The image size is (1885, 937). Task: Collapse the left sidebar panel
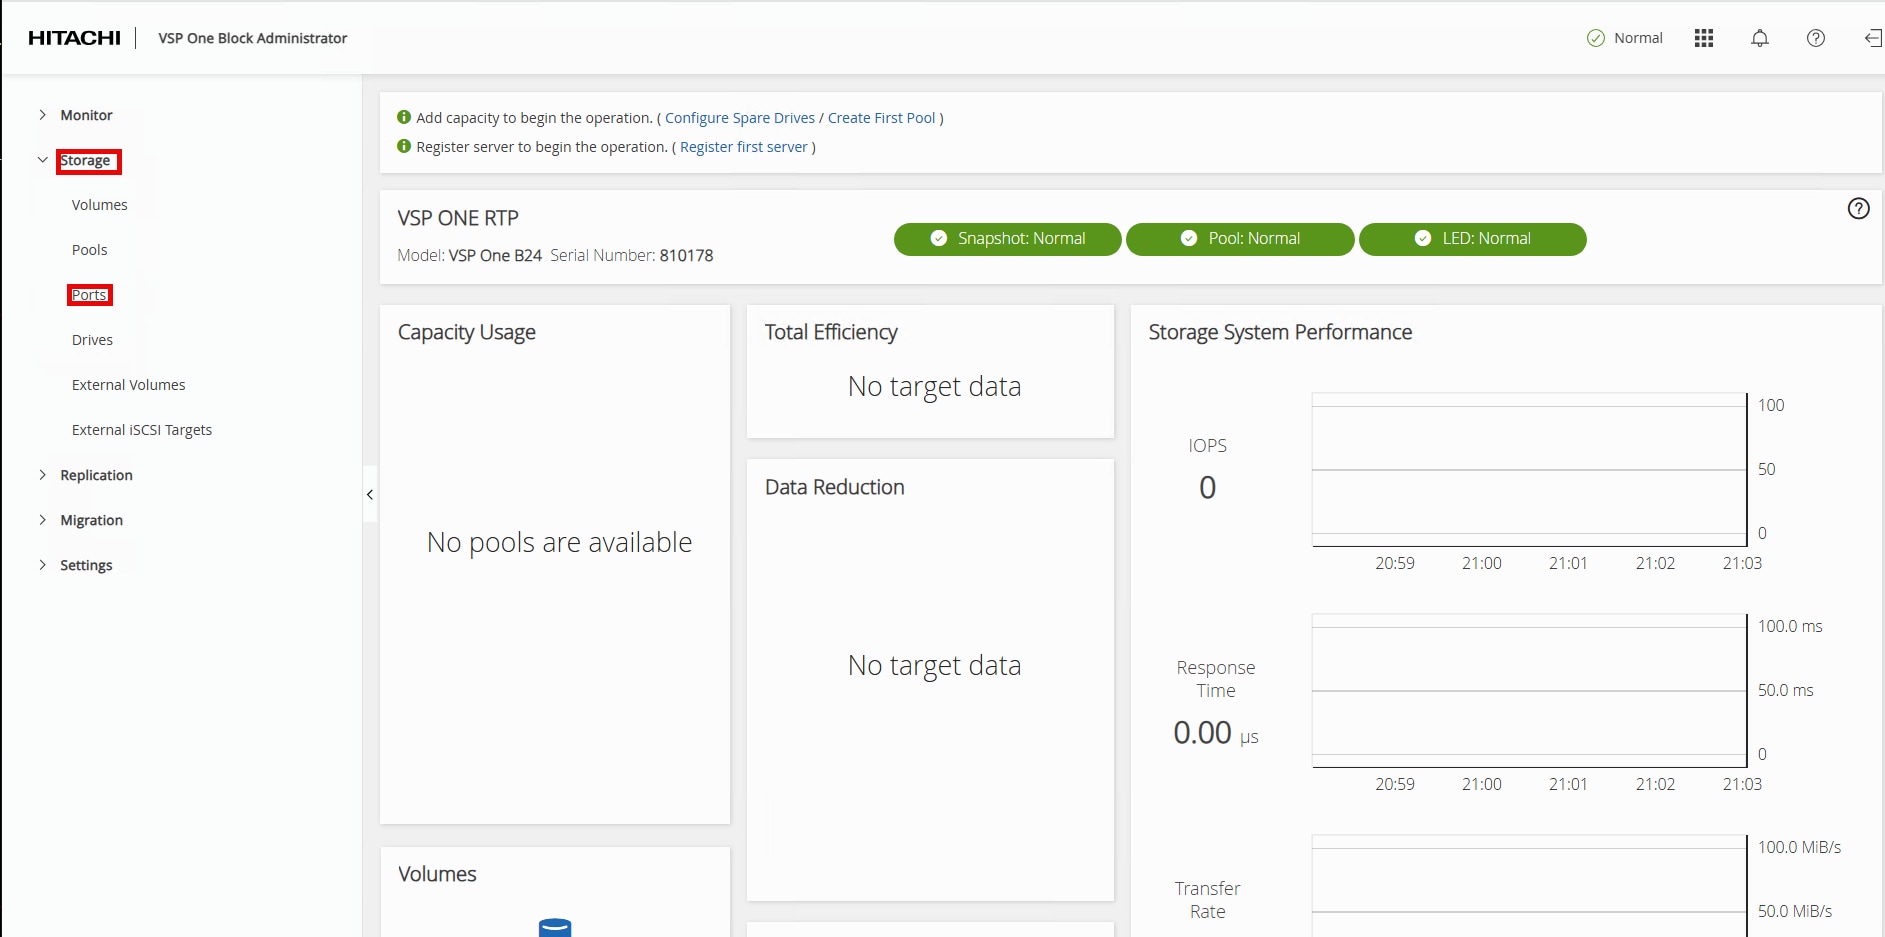coord(370,494)
